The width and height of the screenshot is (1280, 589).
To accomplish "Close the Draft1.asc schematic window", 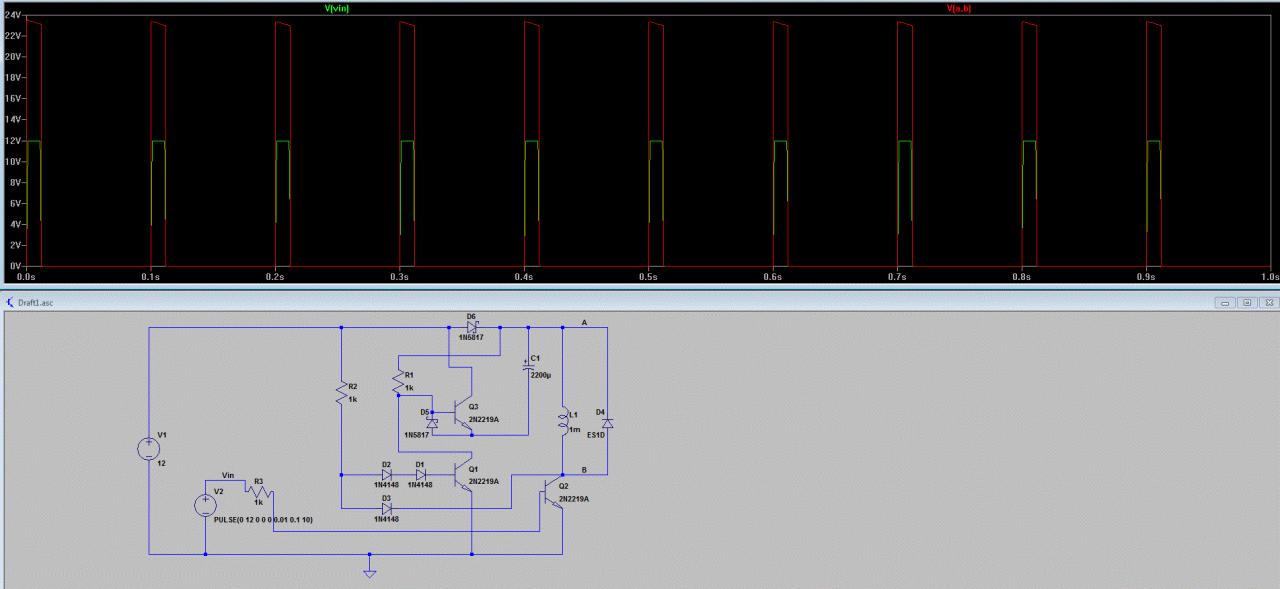I will point(1269,301).
